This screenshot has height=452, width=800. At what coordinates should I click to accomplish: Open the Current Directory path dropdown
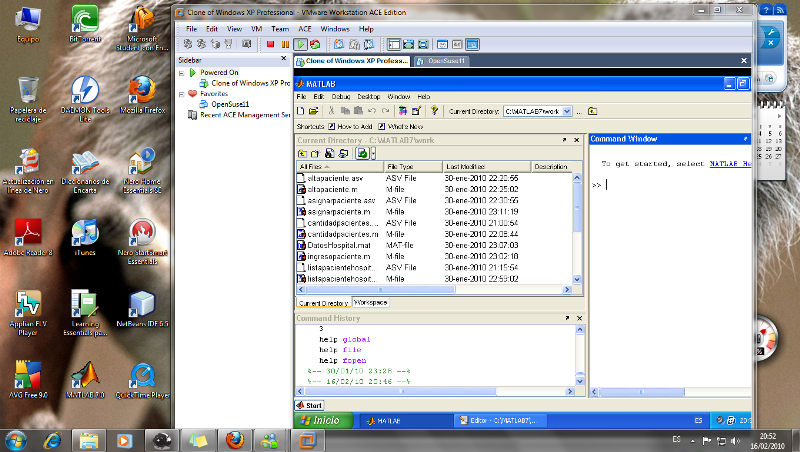click(x=567, y=111)
